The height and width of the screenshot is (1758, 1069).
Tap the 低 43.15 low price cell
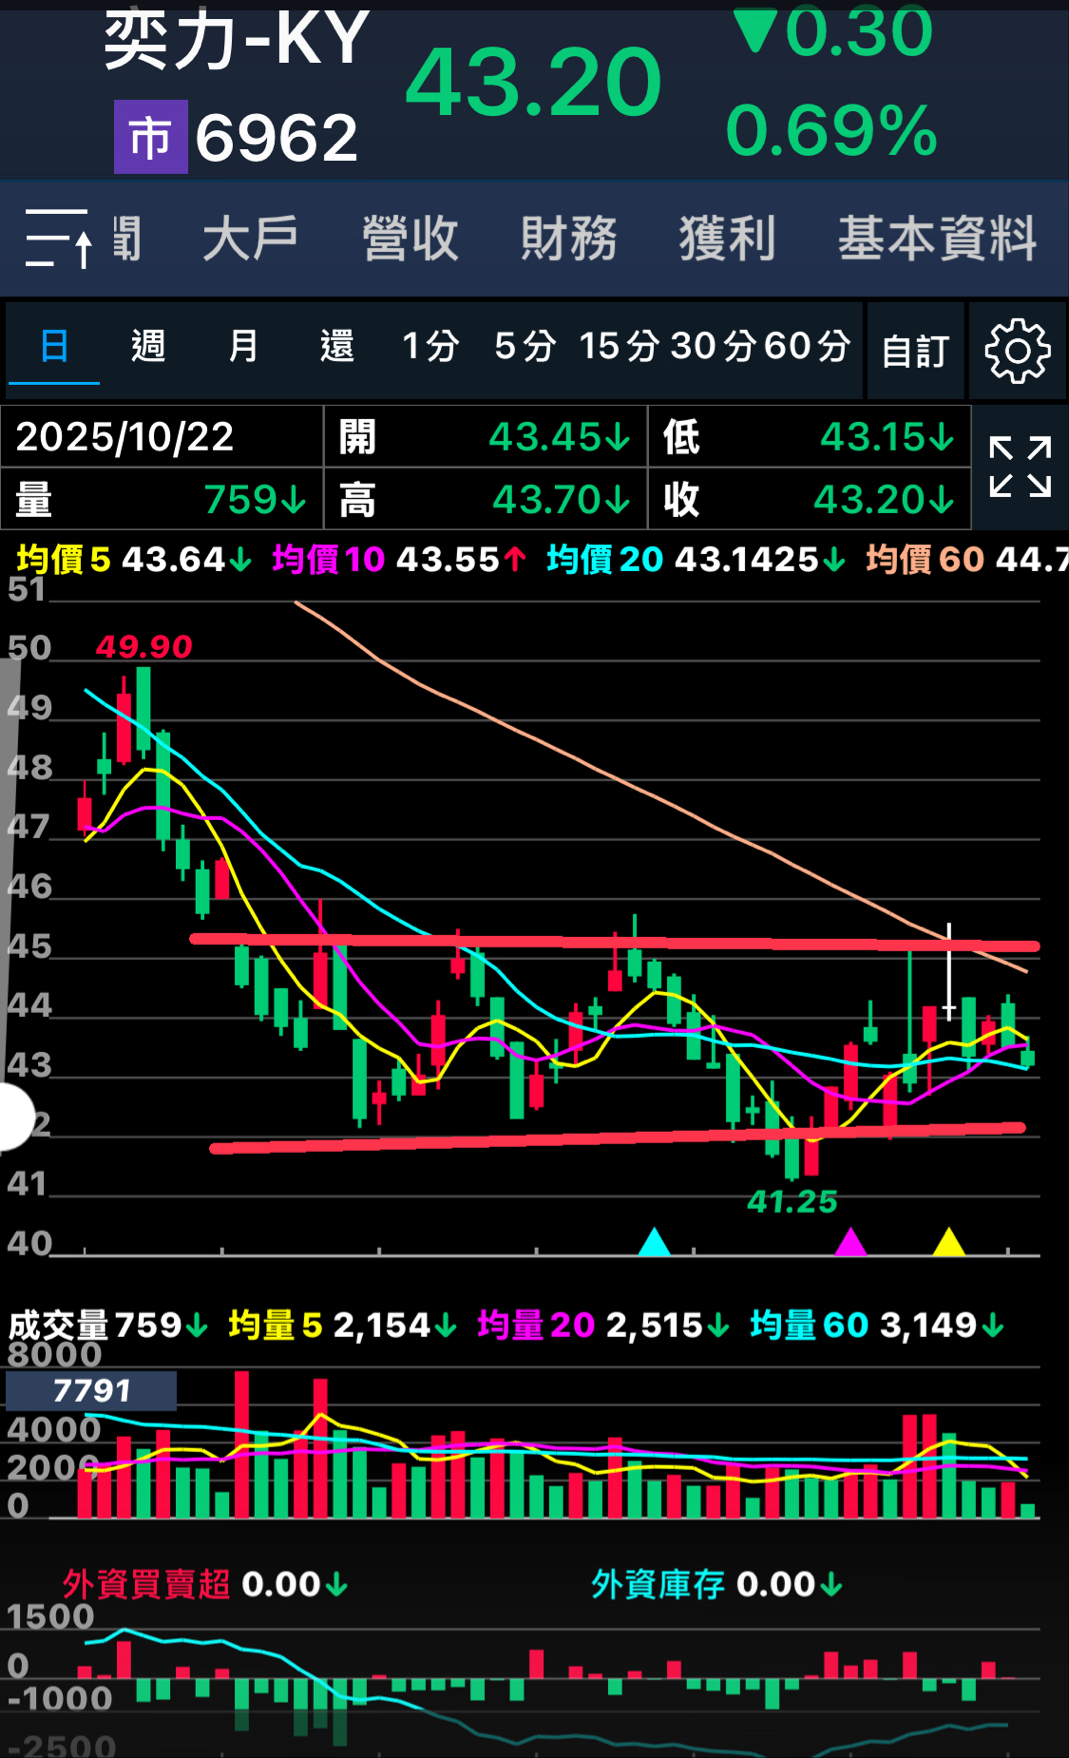pos(810,437)
